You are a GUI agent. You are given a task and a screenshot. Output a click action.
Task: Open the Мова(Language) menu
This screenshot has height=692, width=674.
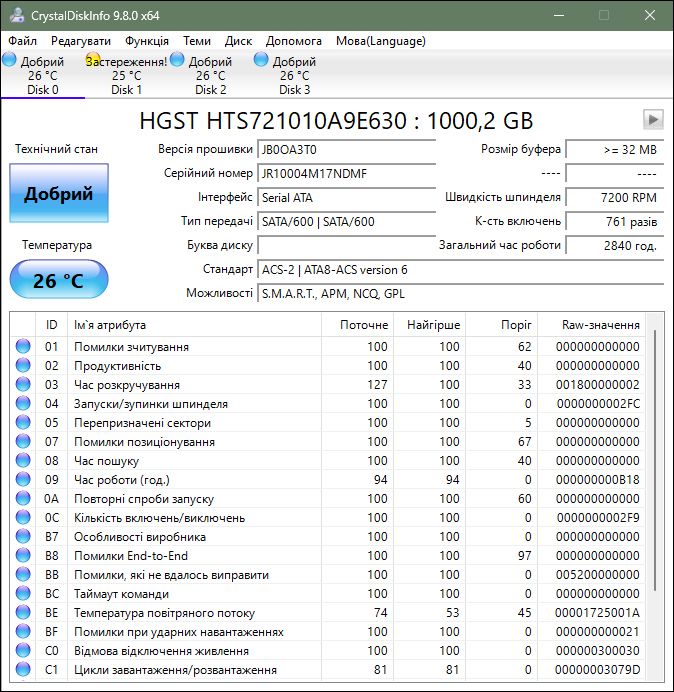[x=380, y=41]
